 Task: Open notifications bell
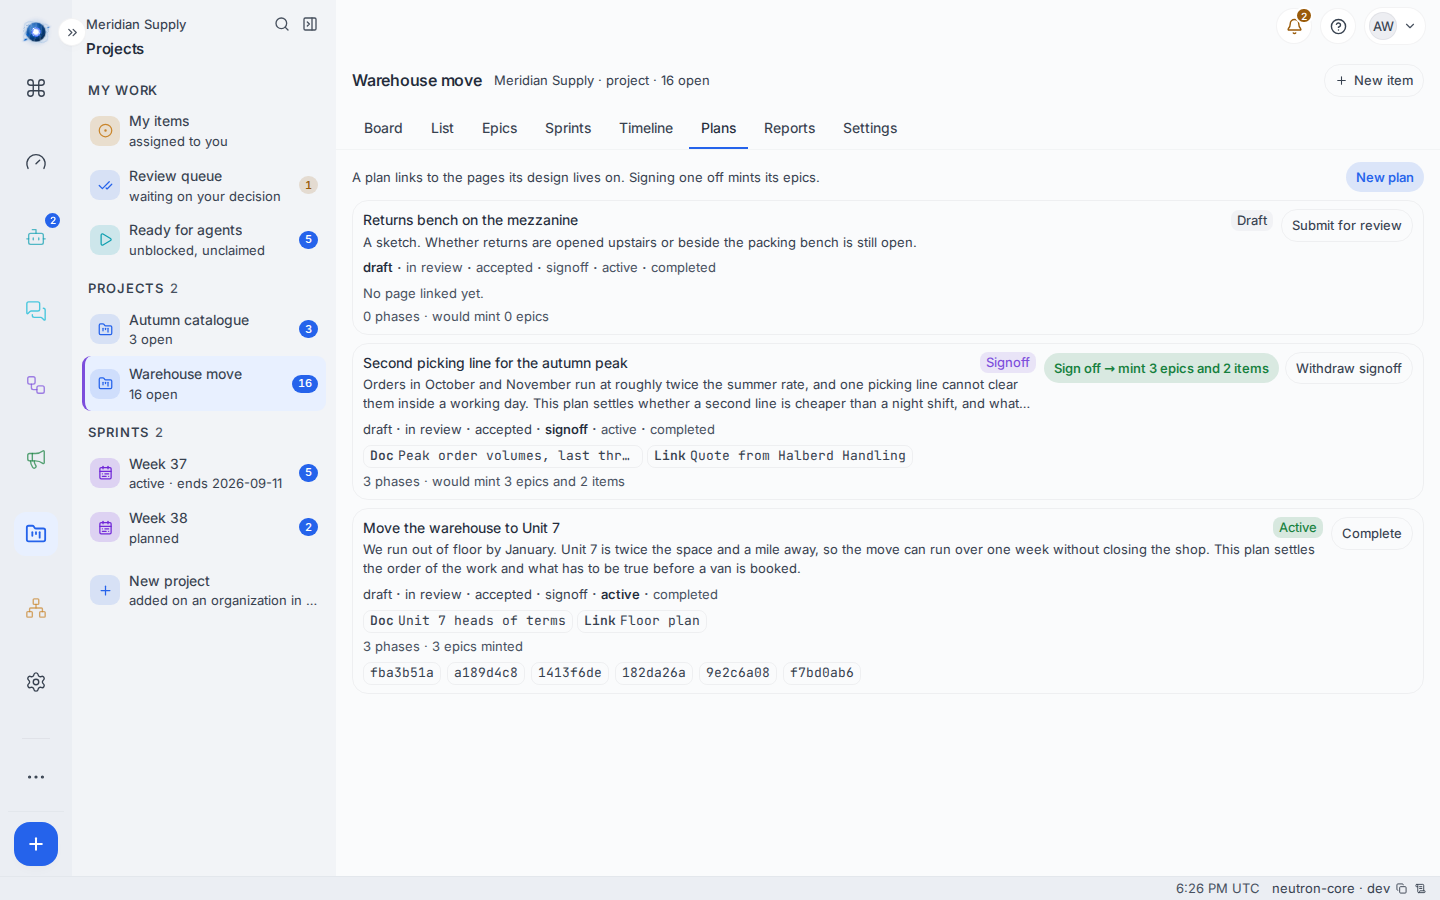click(1294, 26)
